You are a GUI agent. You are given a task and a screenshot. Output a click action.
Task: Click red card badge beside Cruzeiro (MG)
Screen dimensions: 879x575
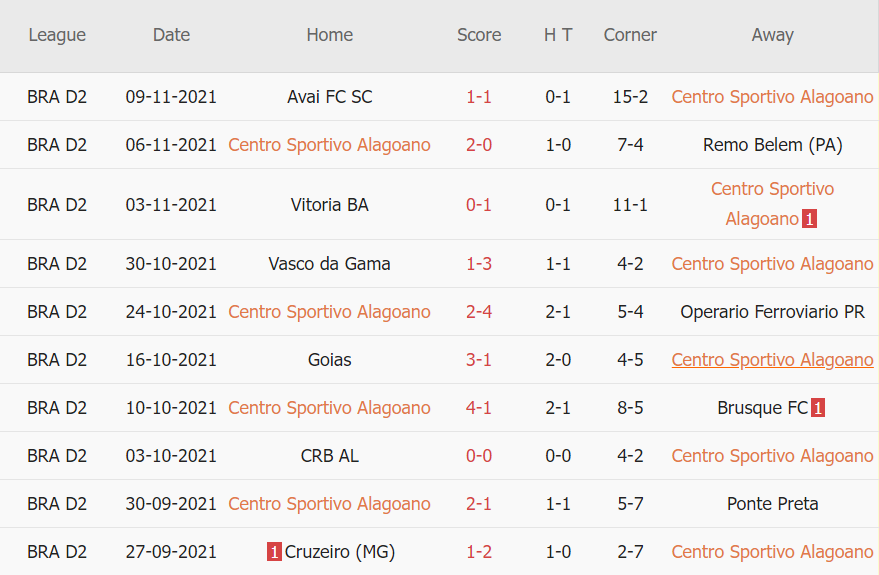[x=274, y=552]
